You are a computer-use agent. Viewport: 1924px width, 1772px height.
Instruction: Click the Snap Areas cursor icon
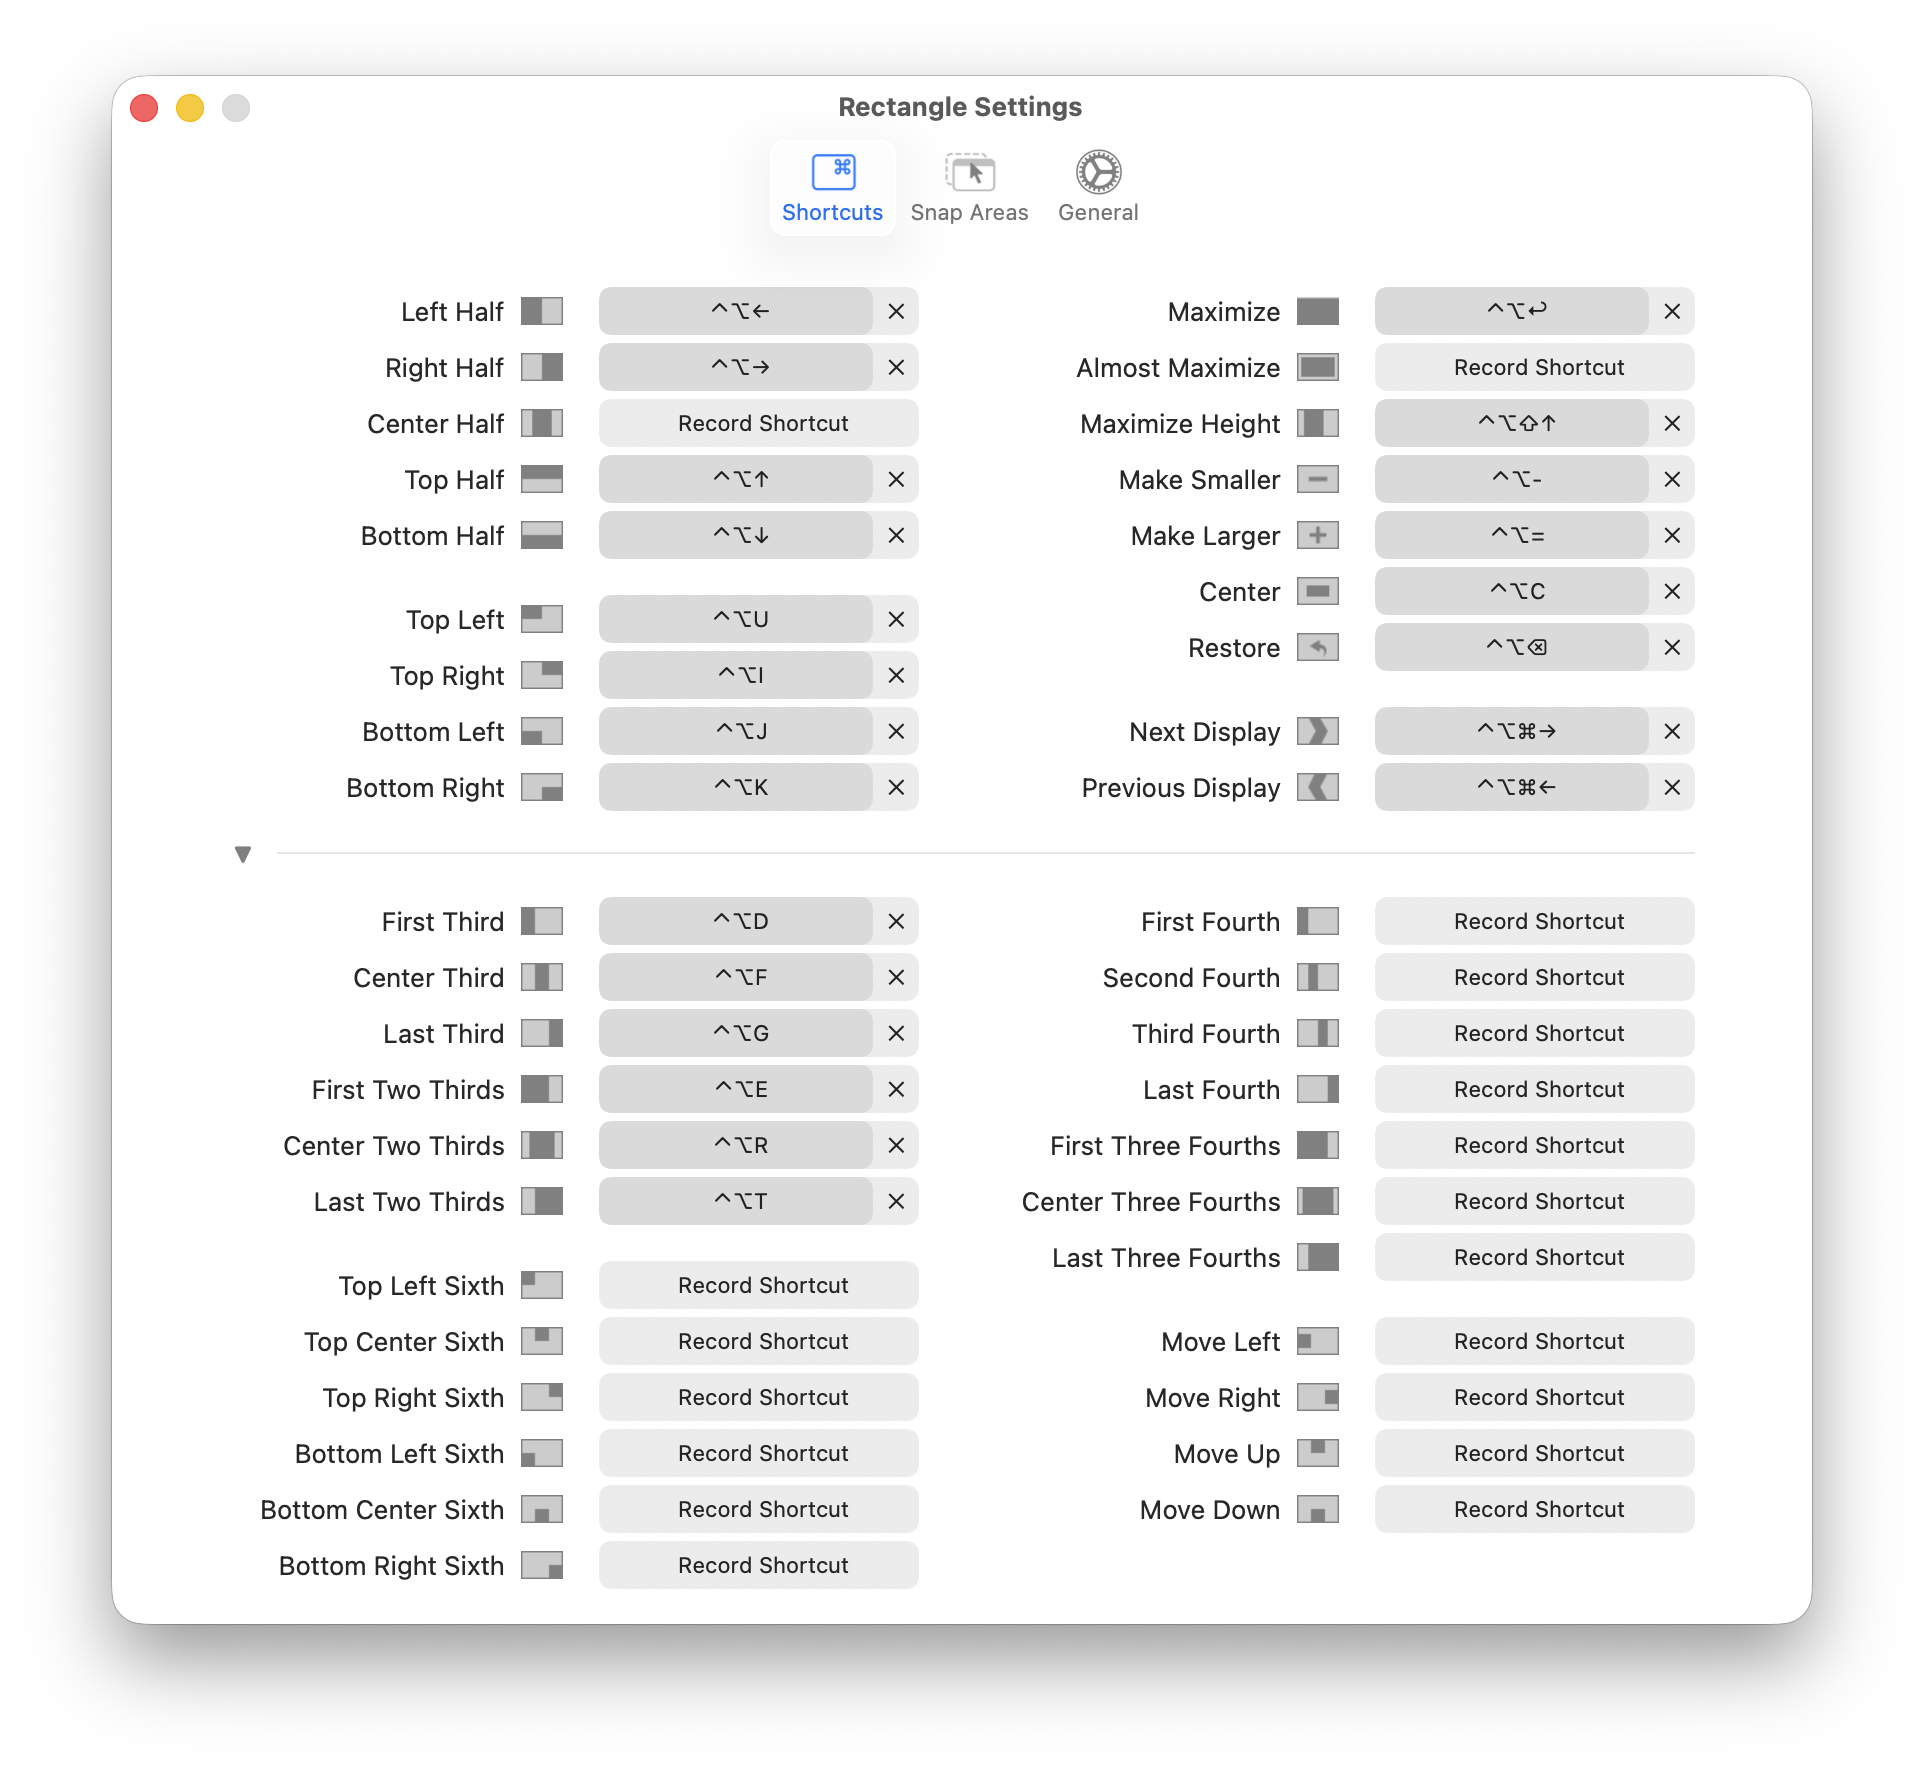968,172
